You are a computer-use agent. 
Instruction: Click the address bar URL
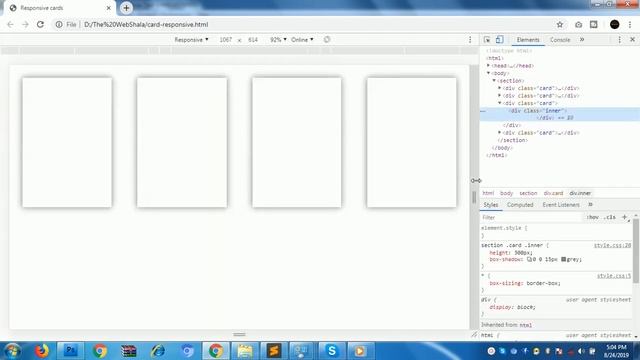[x=146, y=24]
